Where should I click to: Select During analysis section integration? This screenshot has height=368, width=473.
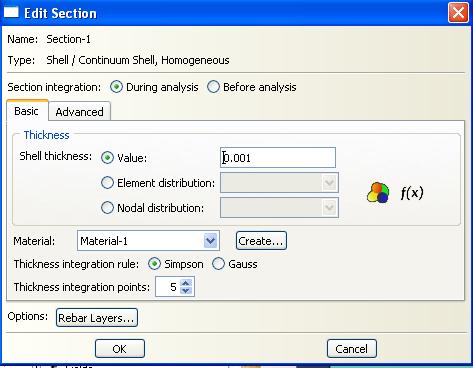point(116,87)
